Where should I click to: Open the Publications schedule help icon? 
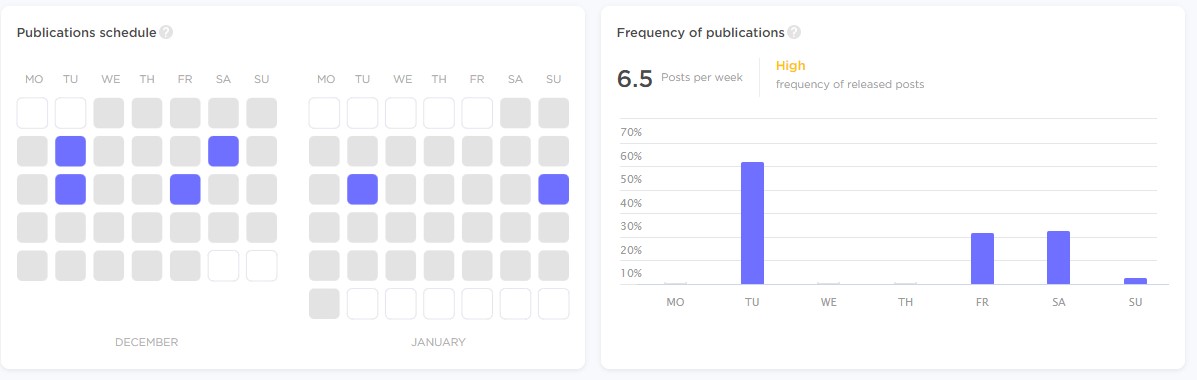coord(166,33)
